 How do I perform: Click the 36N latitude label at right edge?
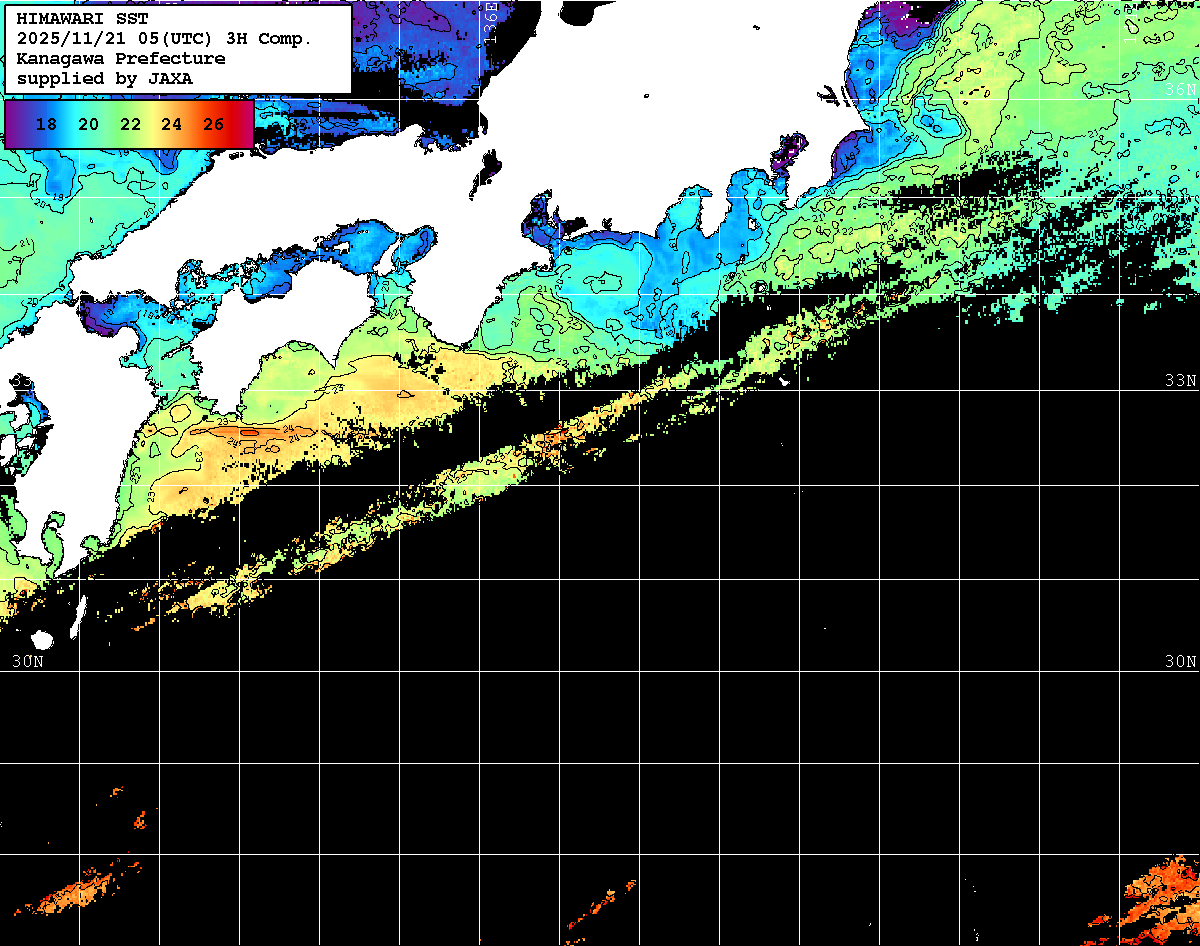click(x=1180, y=90)
